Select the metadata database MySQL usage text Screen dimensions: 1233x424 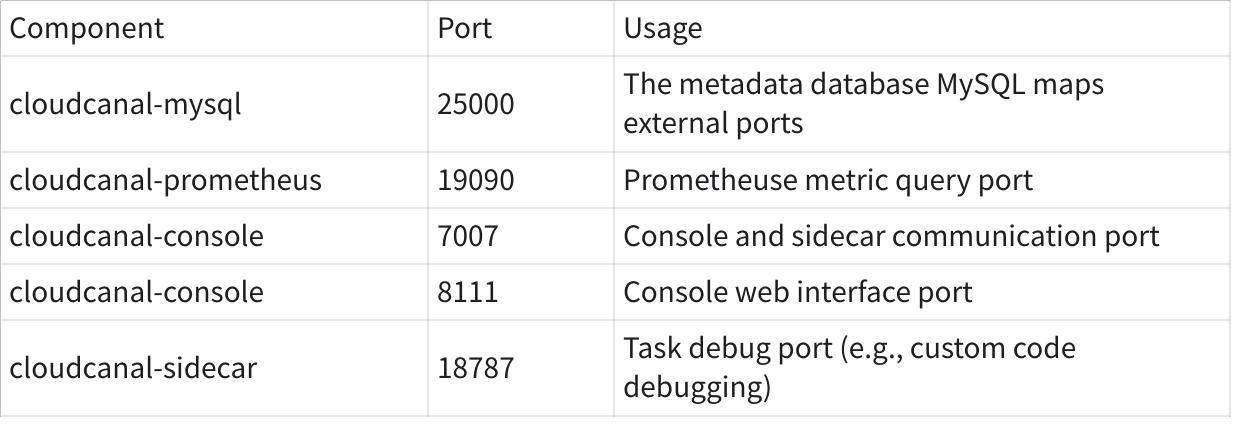point(863,85)
